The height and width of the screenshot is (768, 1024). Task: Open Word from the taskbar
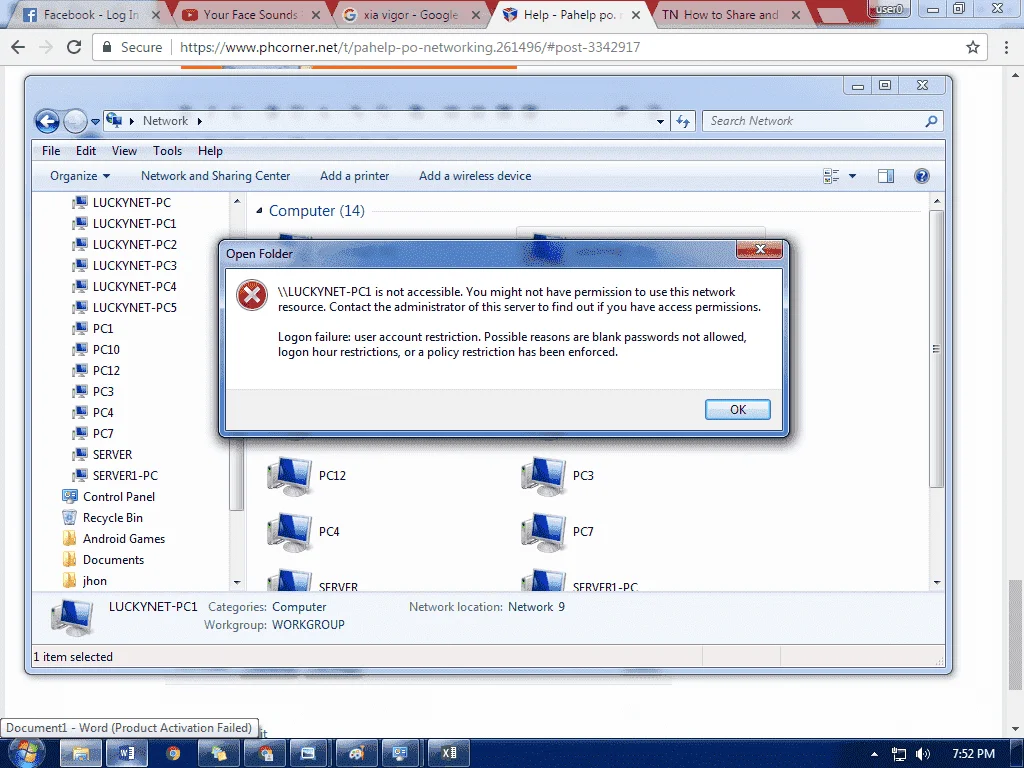point(126,753)
